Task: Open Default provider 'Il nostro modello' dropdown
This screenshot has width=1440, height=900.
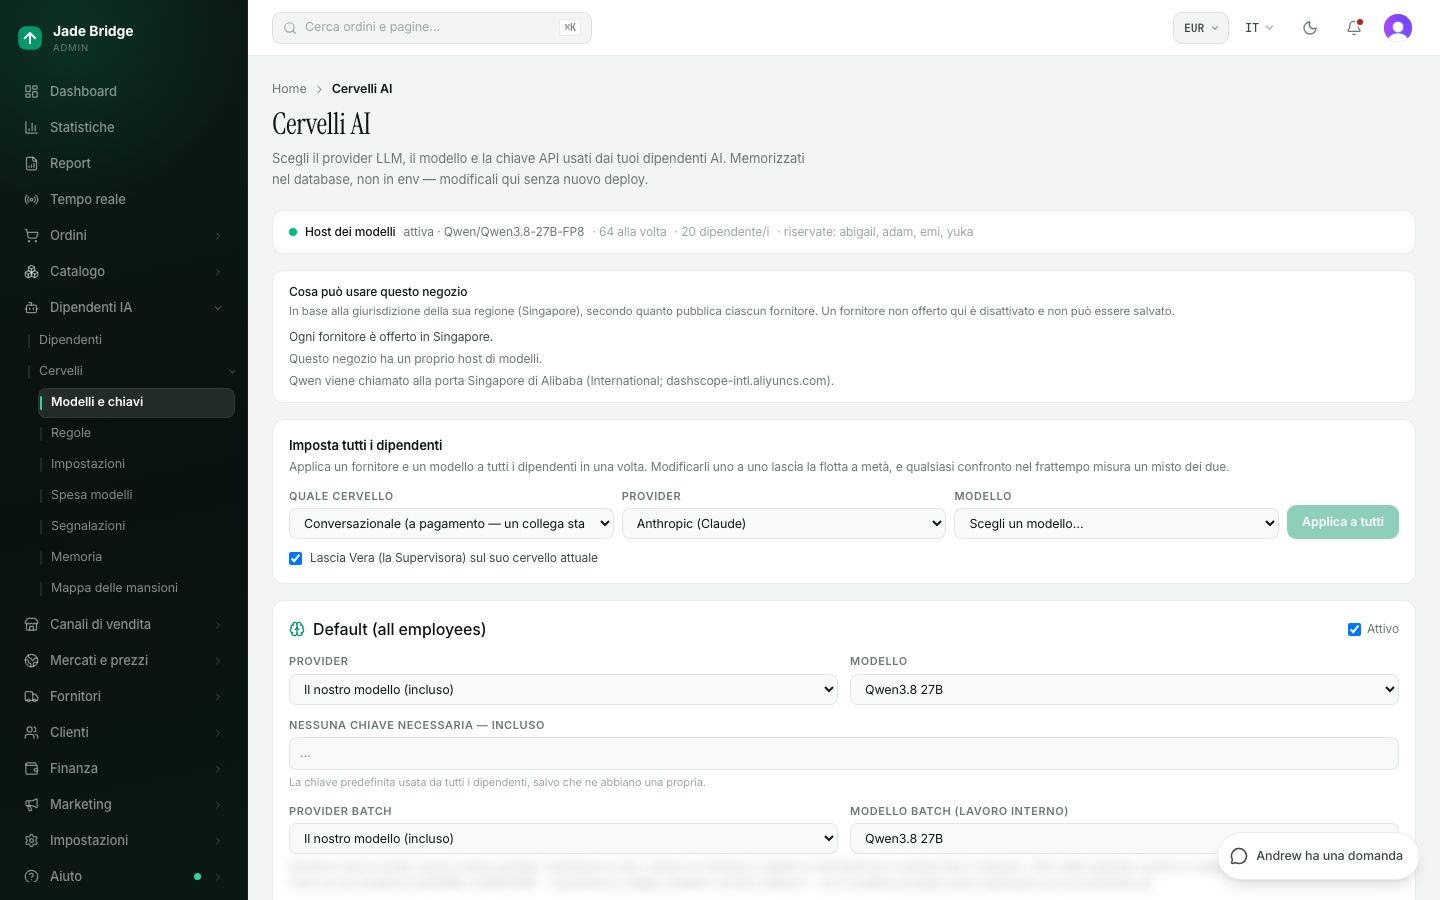Action: click(563, 689)
